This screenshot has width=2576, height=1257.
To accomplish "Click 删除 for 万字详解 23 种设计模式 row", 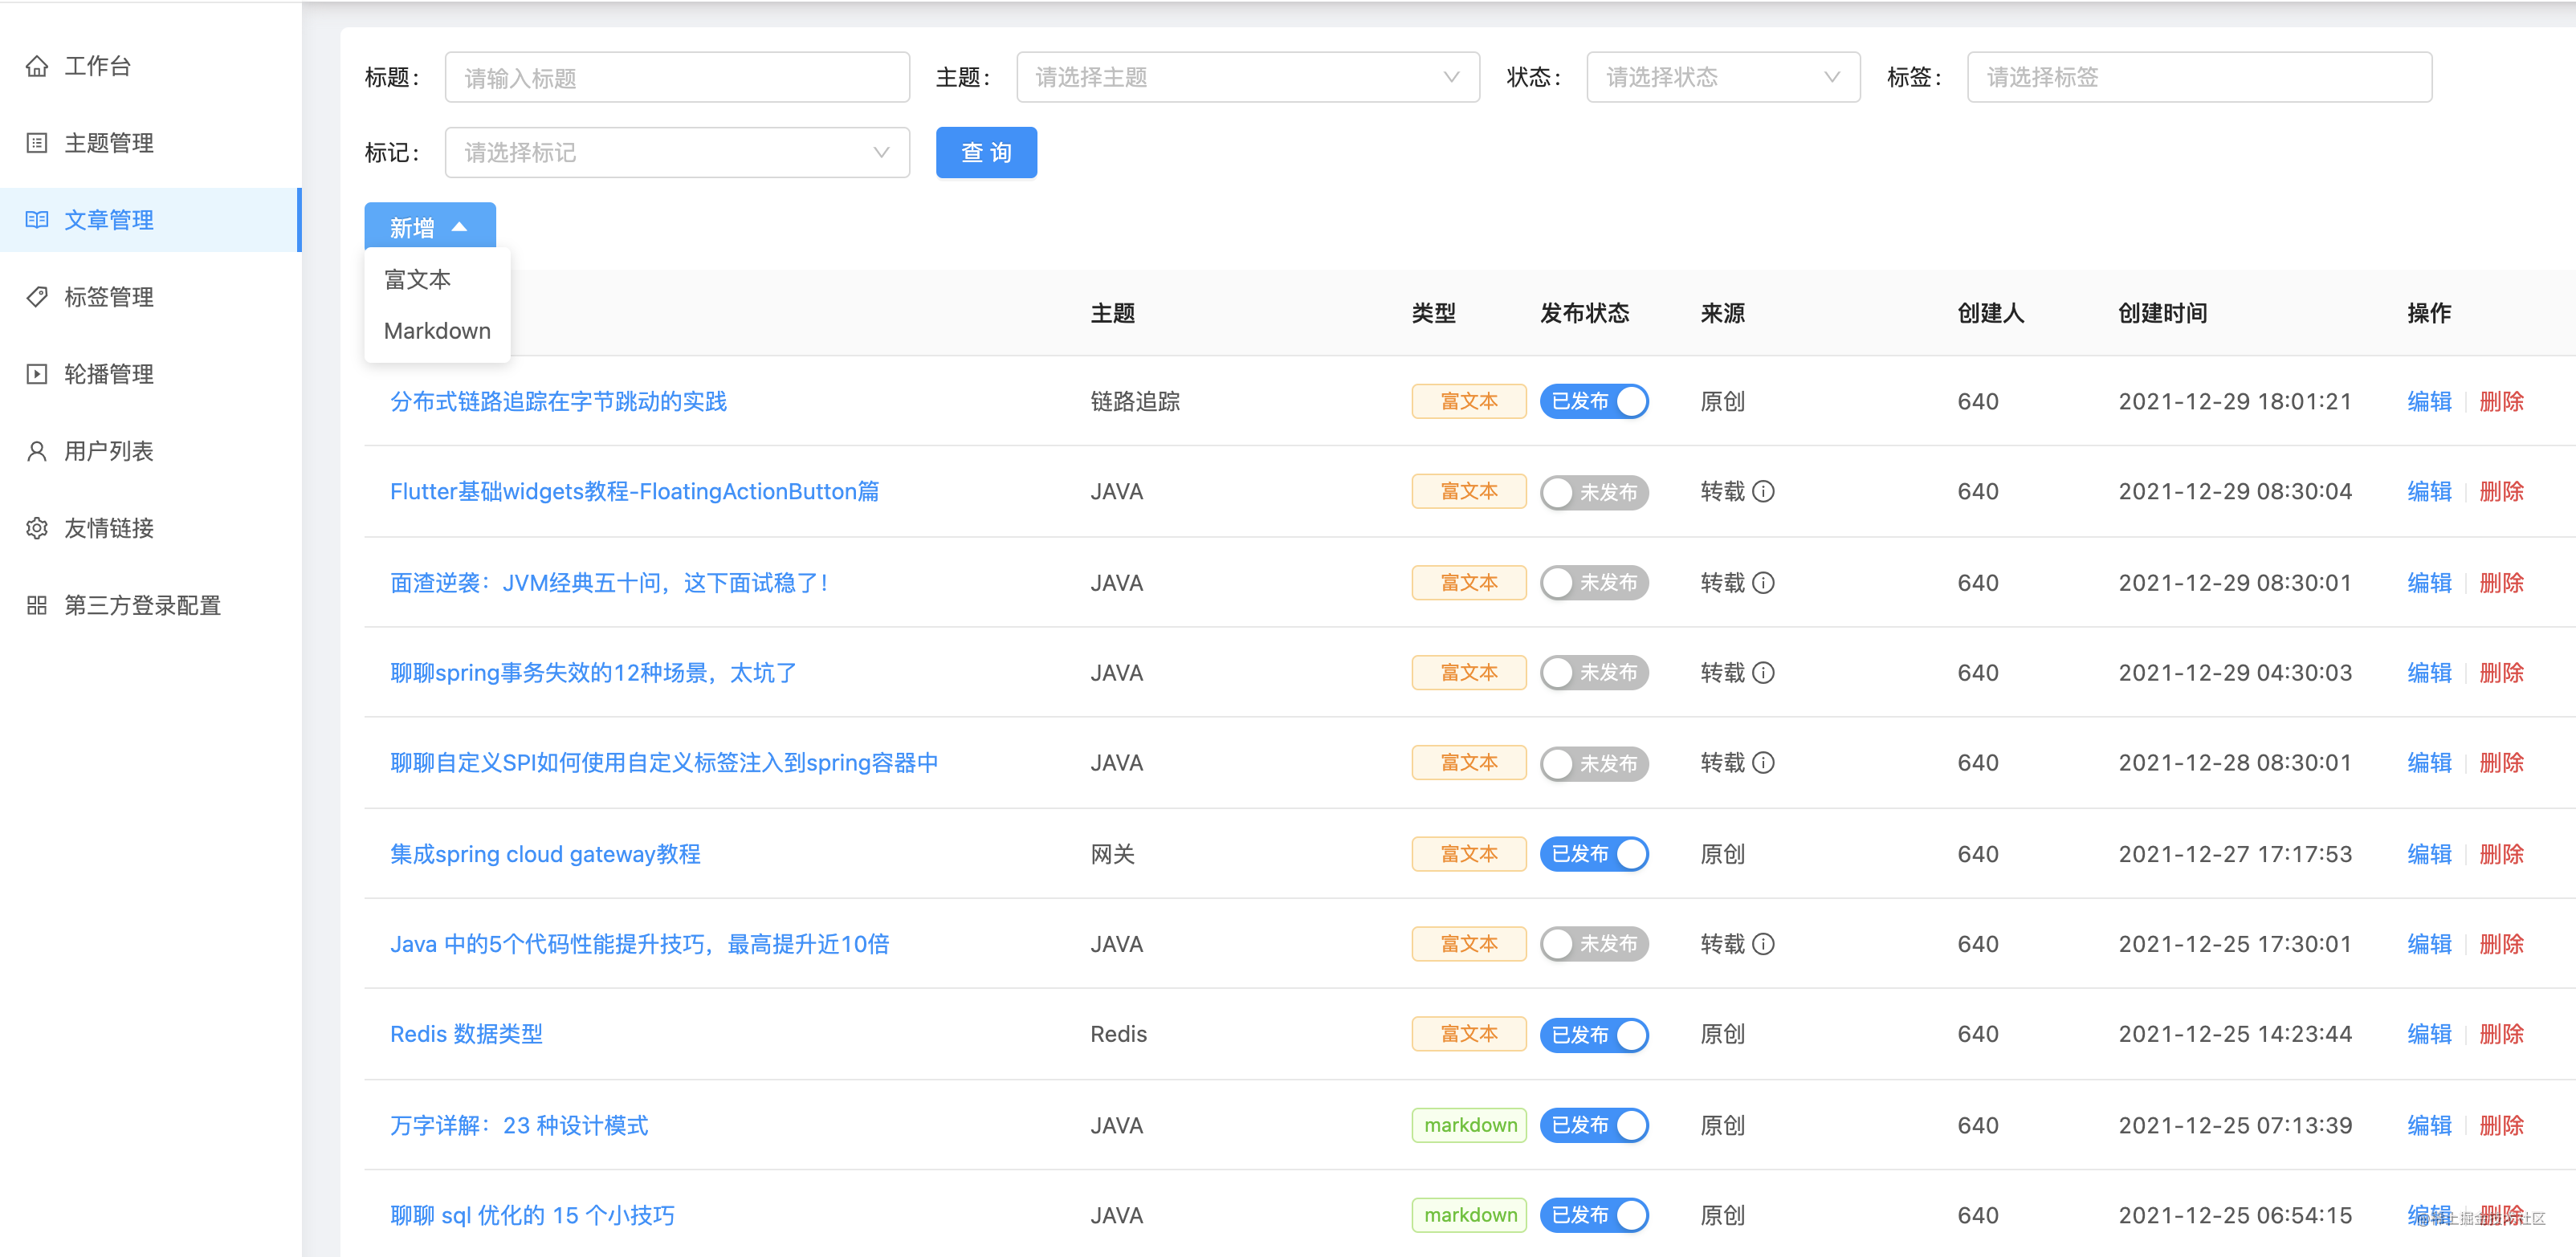I will click(x=2501, y=1125).
